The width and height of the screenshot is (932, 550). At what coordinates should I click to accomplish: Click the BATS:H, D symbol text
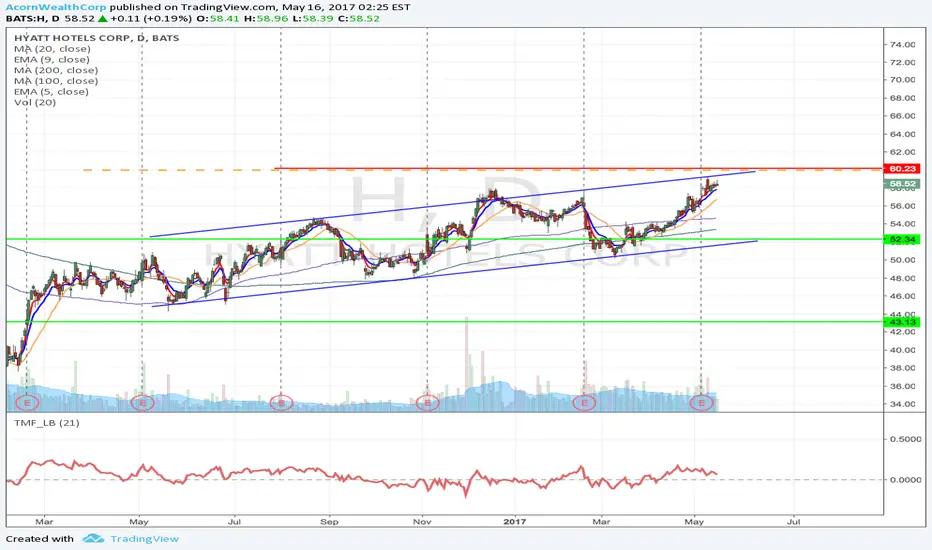point(33,18)
